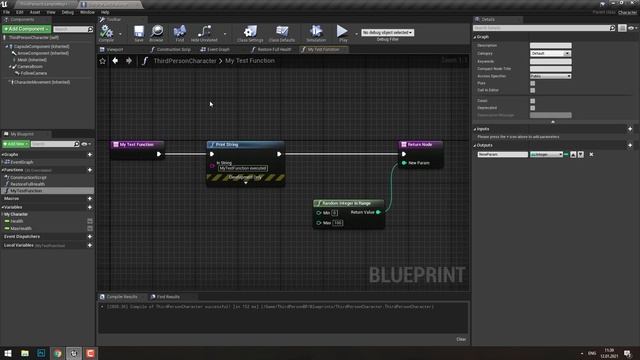
Task: Click the Add Component button
Action: (x=27, y=29)
